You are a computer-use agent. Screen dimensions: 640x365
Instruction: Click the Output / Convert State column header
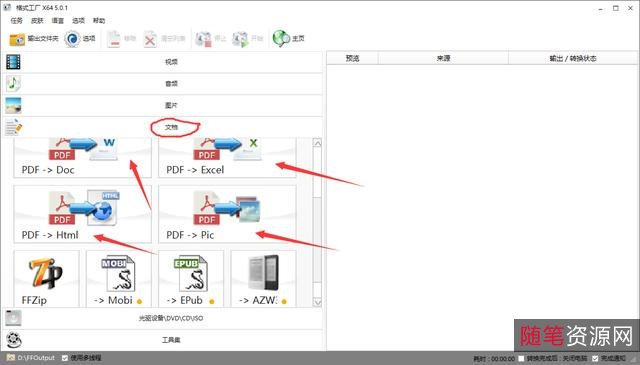coord(573,58)
